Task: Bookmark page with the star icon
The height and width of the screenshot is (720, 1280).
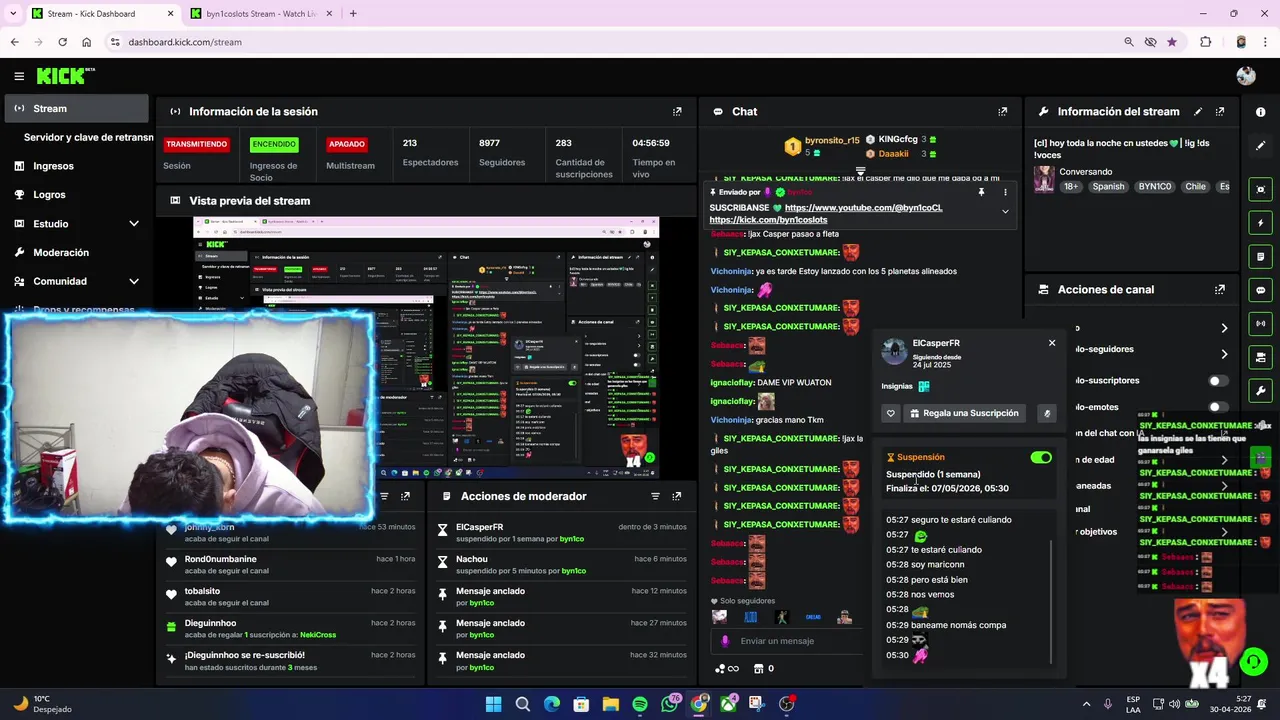Action: click(1172, 42)
